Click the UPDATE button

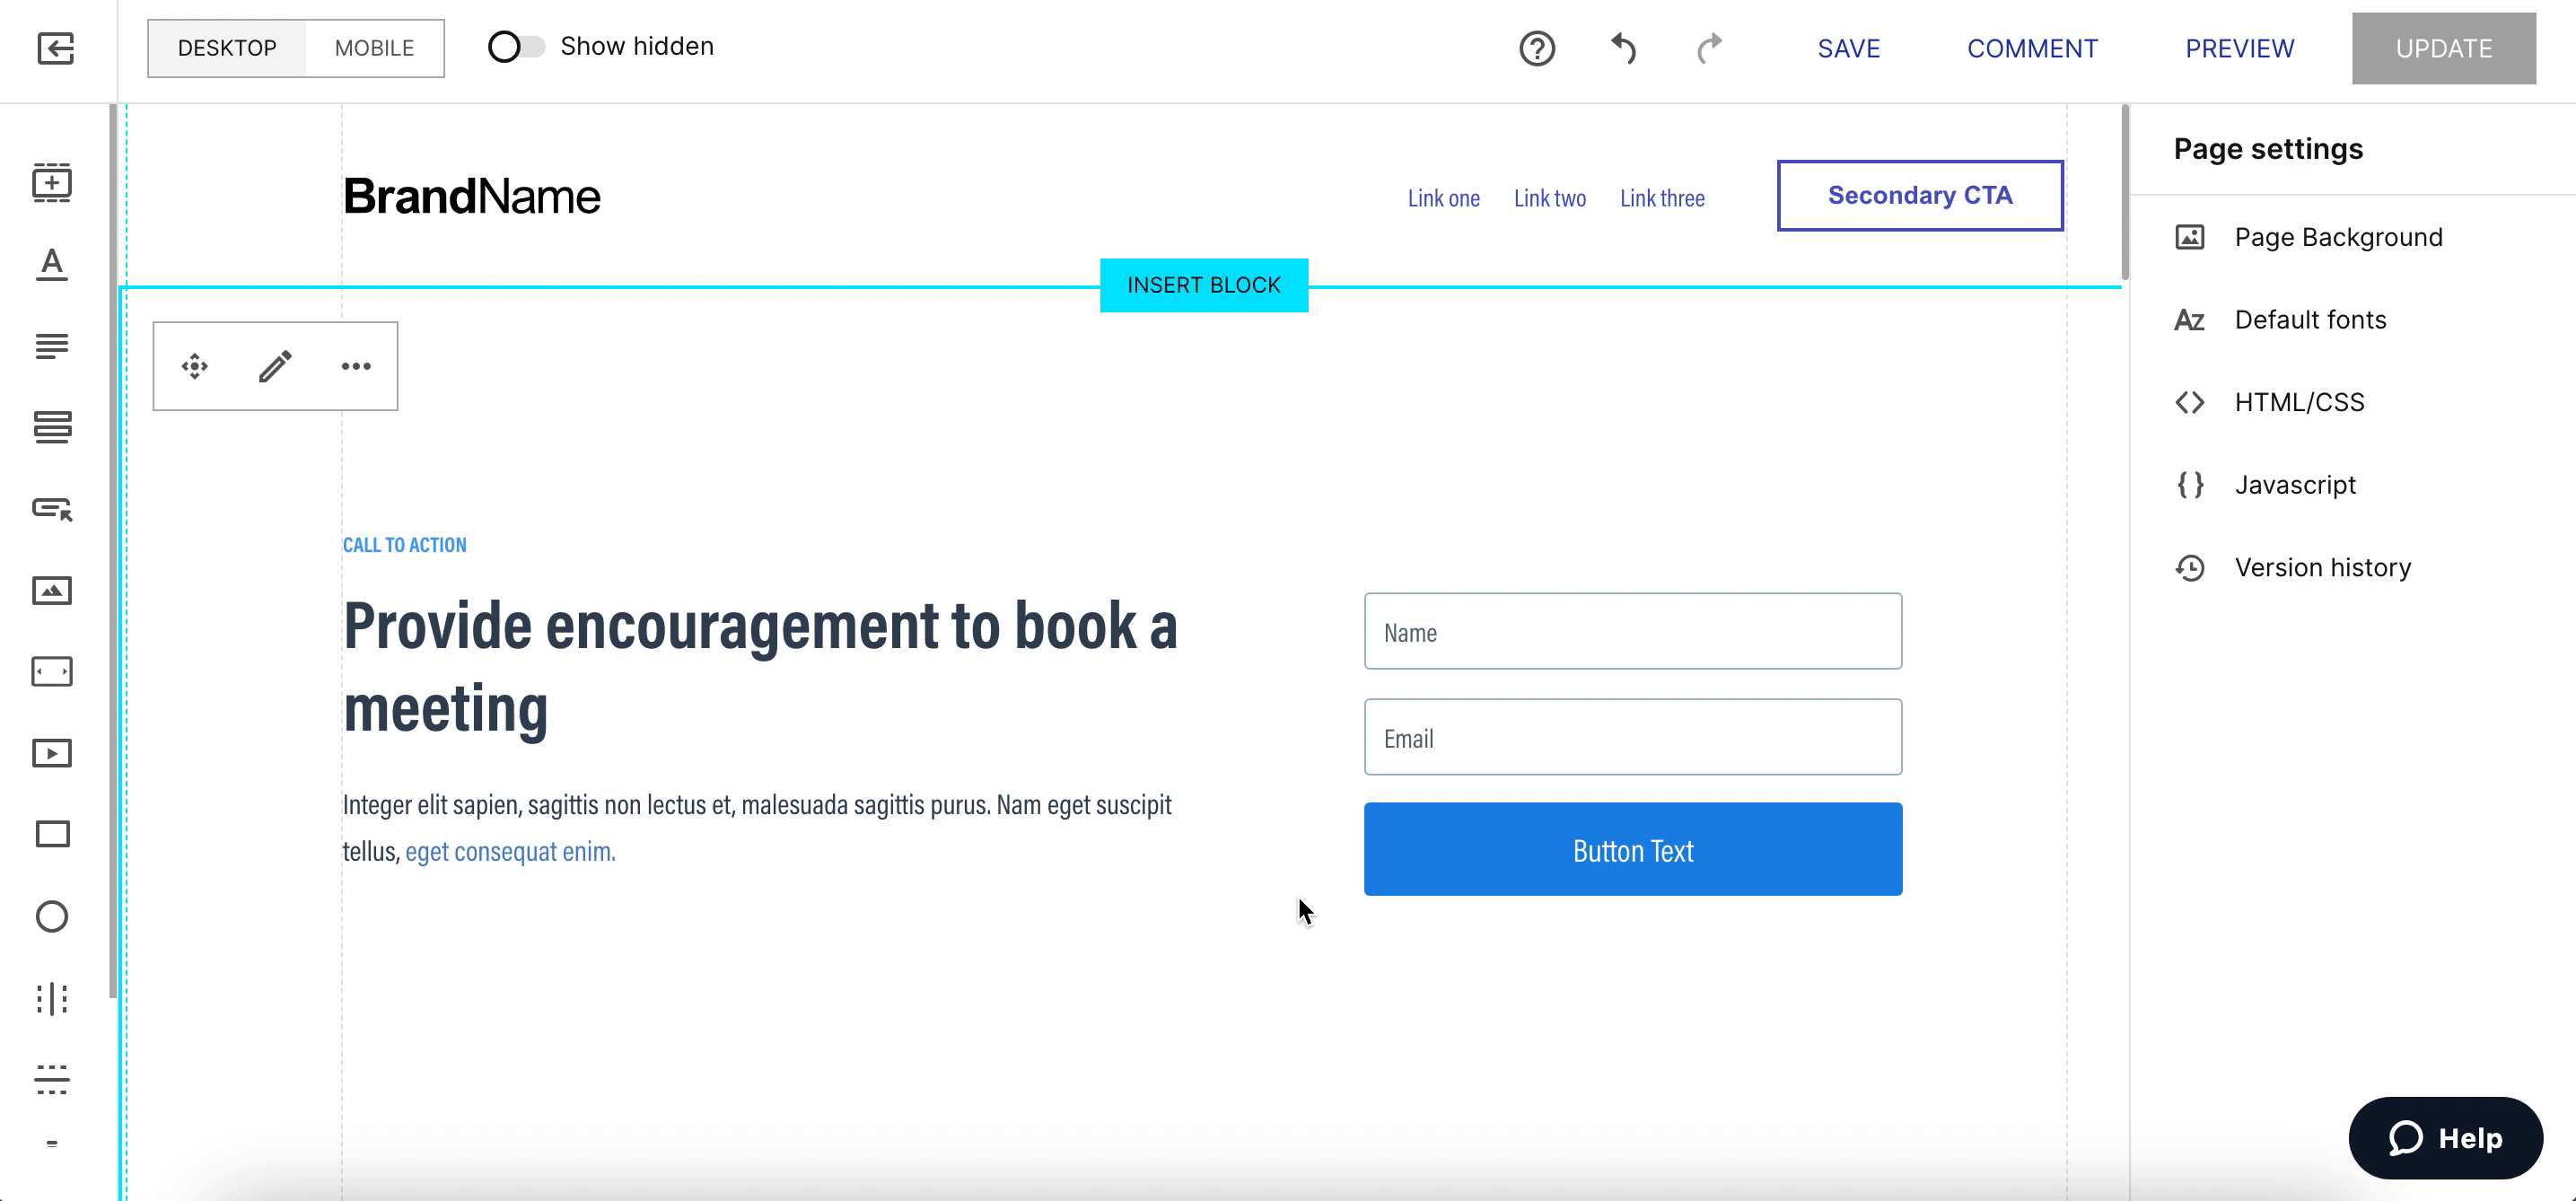click(x=2443, y=48)
